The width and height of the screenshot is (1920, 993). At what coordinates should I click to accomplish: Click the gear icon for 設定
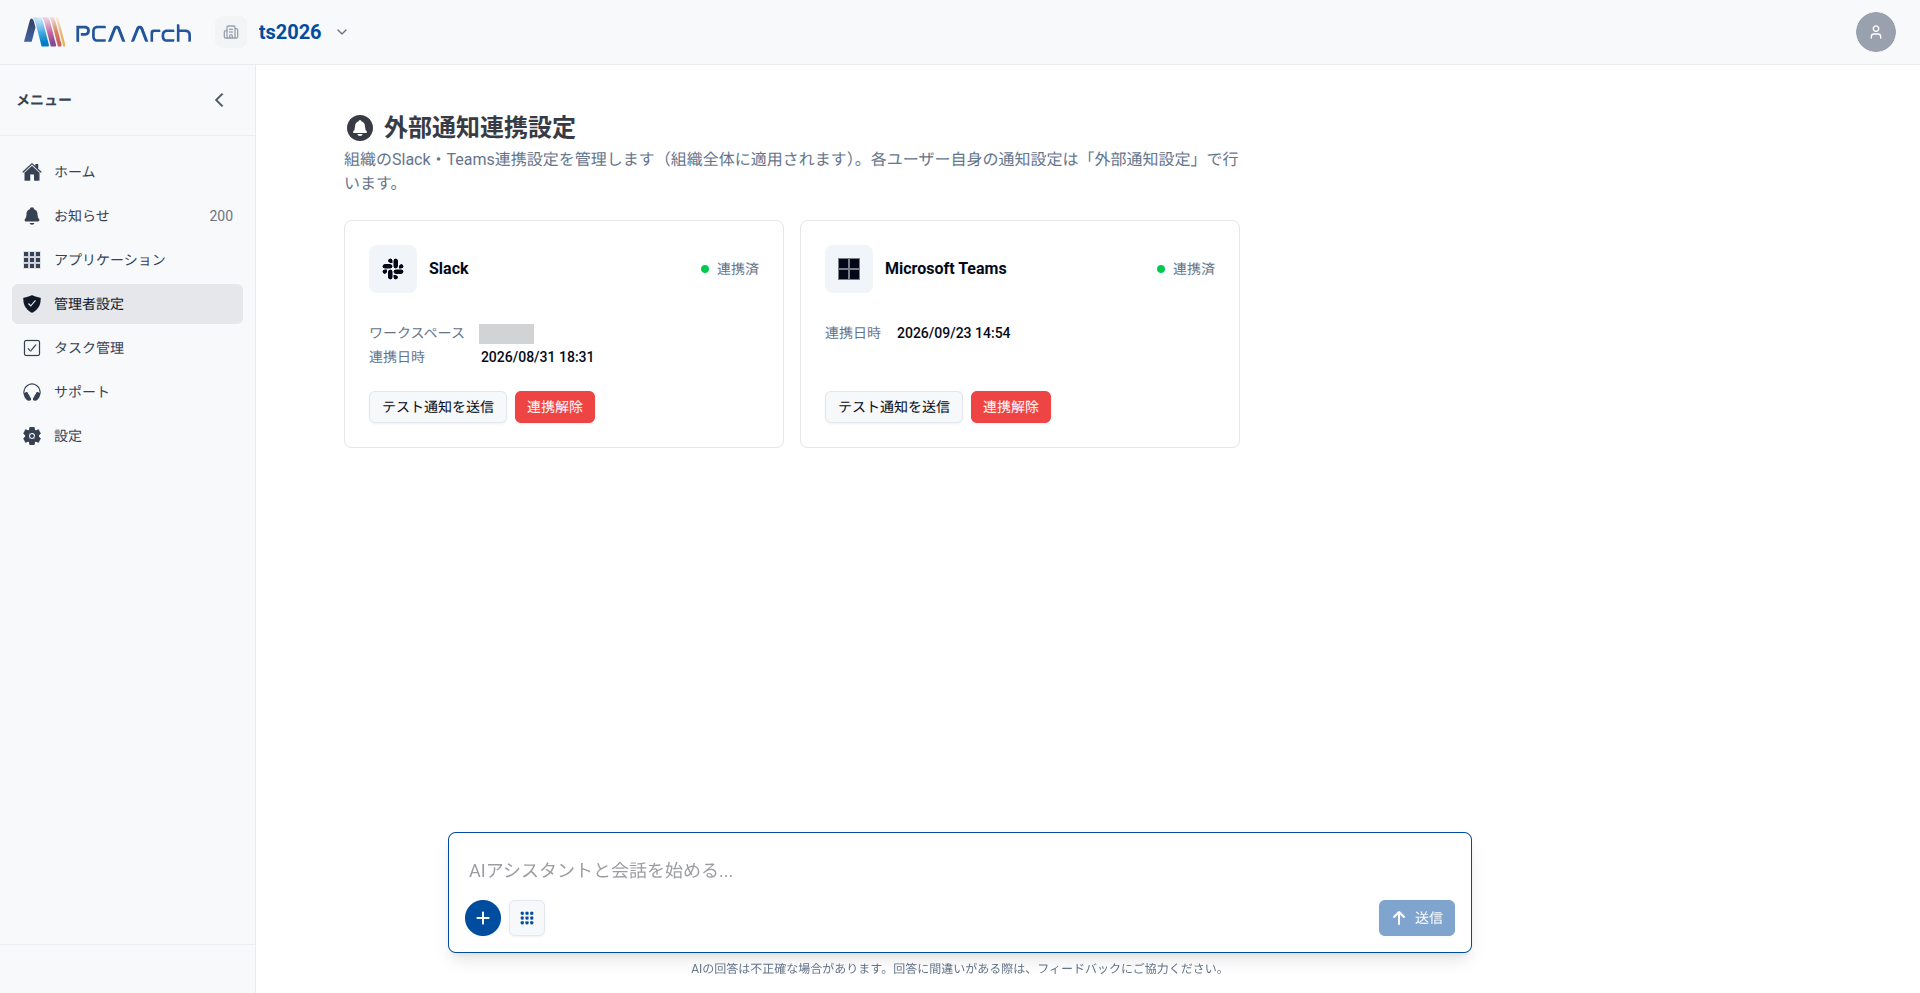(32, 436)
